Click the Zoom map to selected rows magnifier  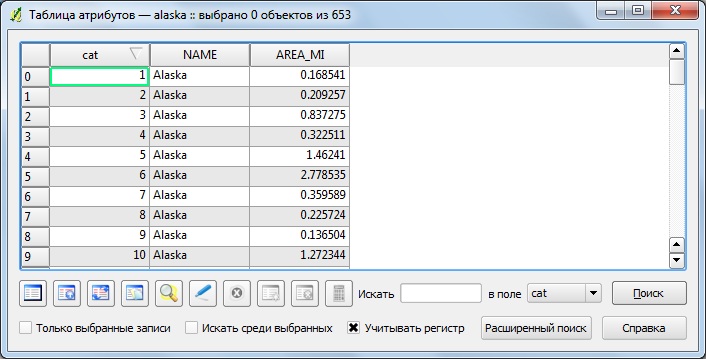point(169,293)
